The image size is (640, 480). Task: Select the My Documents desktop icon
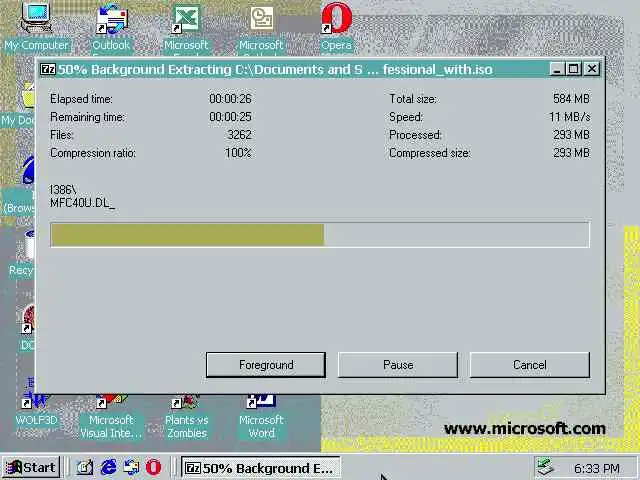18,105
